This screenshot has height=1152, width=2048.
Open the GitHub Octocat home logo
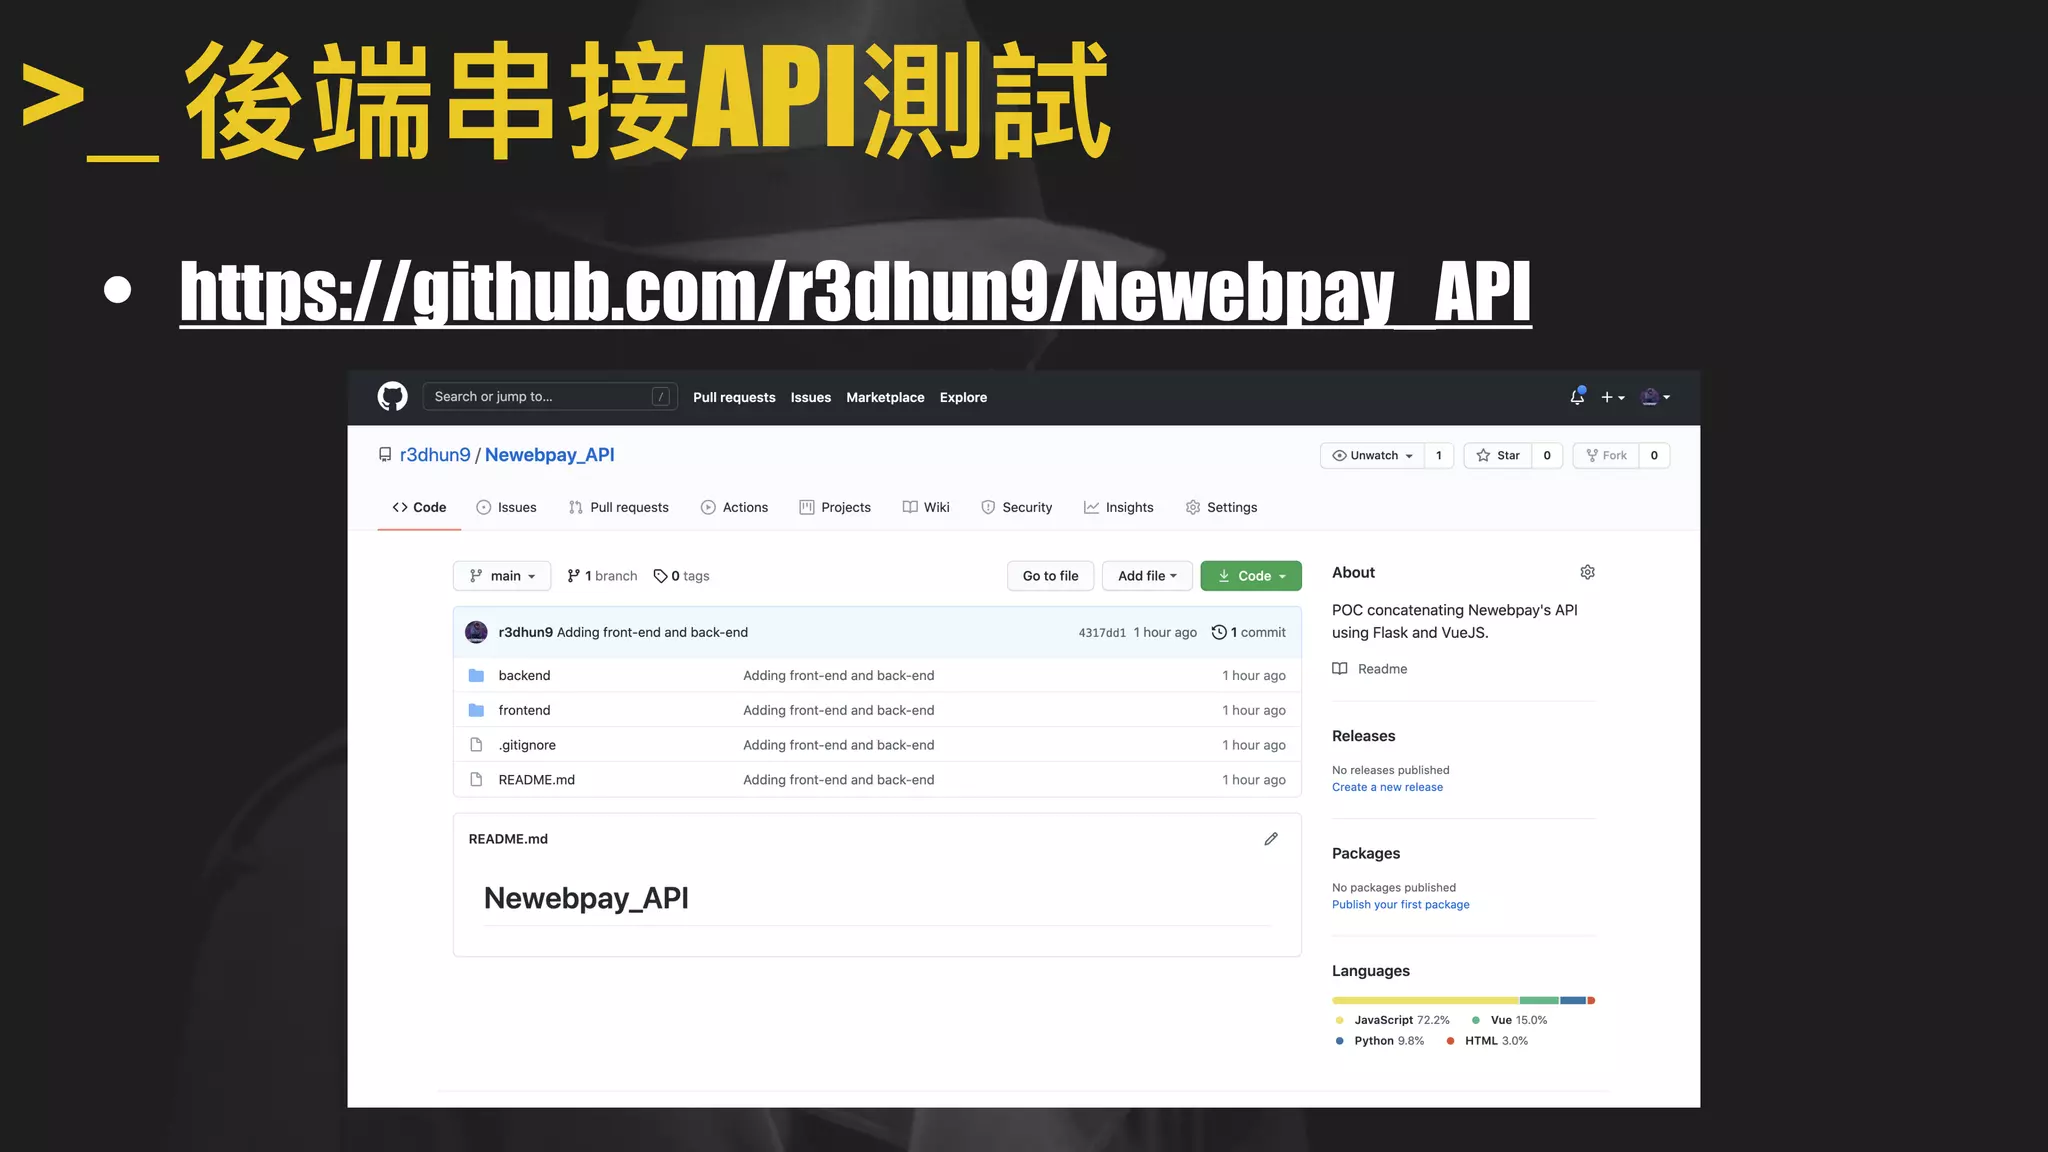[x=392, y=397]
